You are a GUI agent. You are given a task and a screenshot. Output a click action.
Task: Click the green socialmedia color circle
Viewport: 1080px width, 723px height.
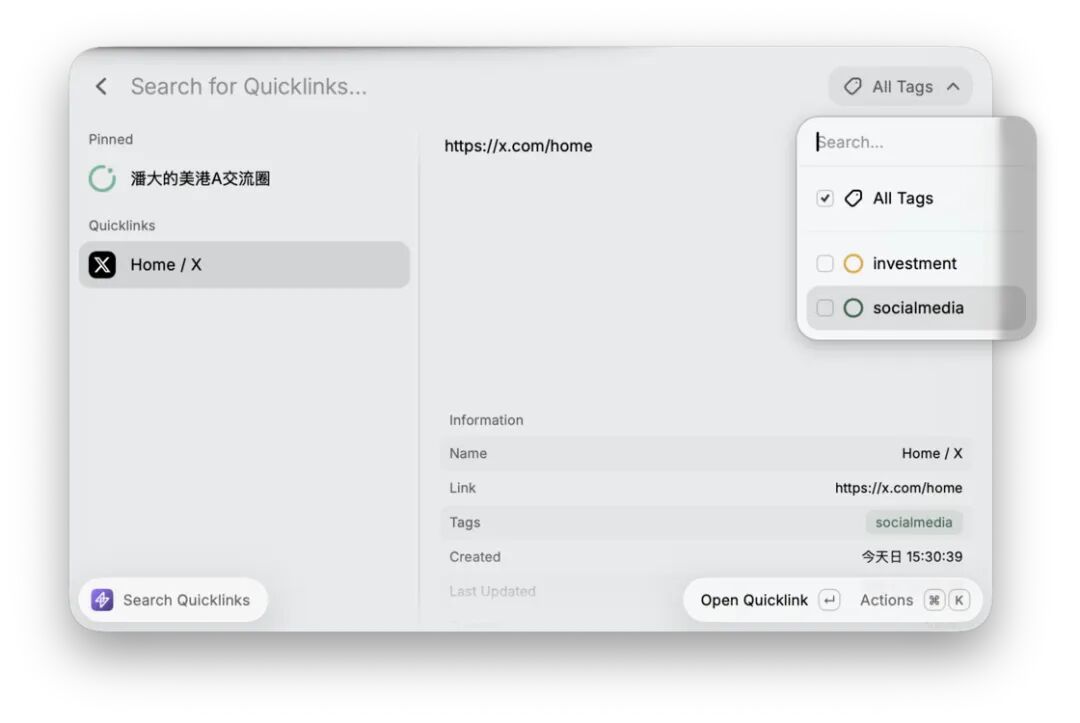pyautogui.click(x=853, y=308)
